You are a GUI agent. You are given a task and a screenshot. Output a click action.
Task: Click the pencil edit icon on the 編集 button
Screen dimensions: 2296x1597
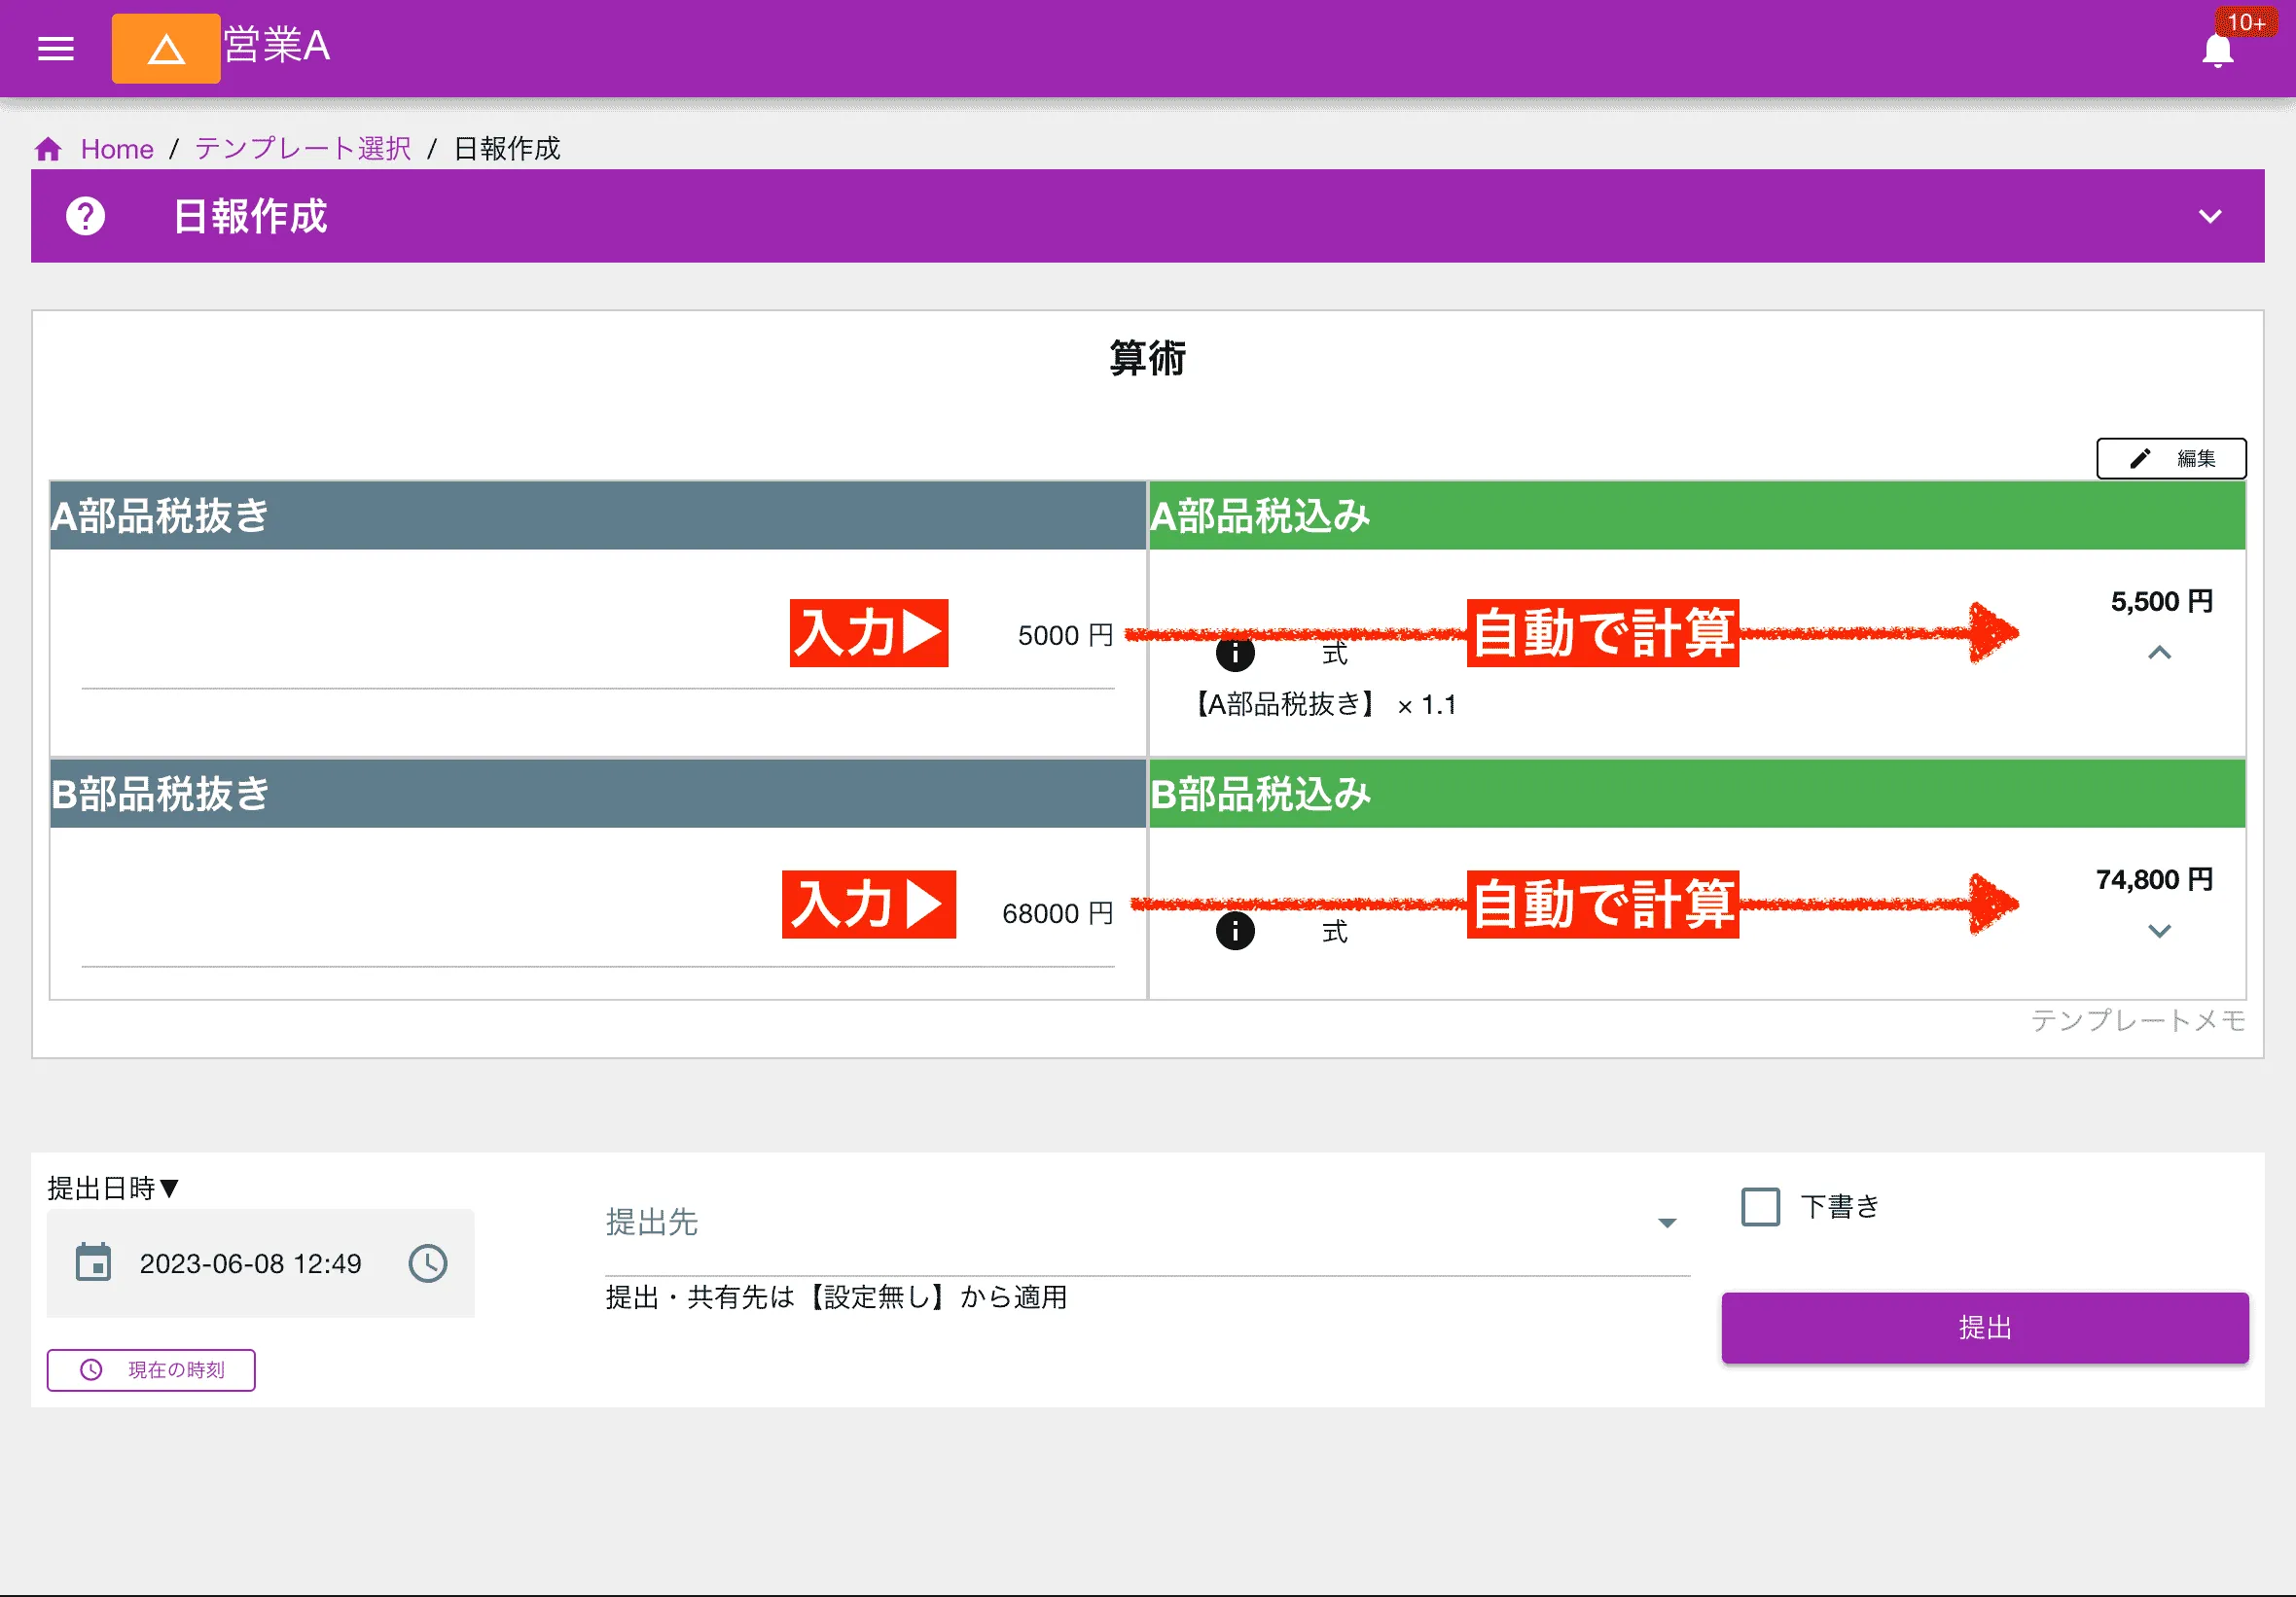[2139, 458]
